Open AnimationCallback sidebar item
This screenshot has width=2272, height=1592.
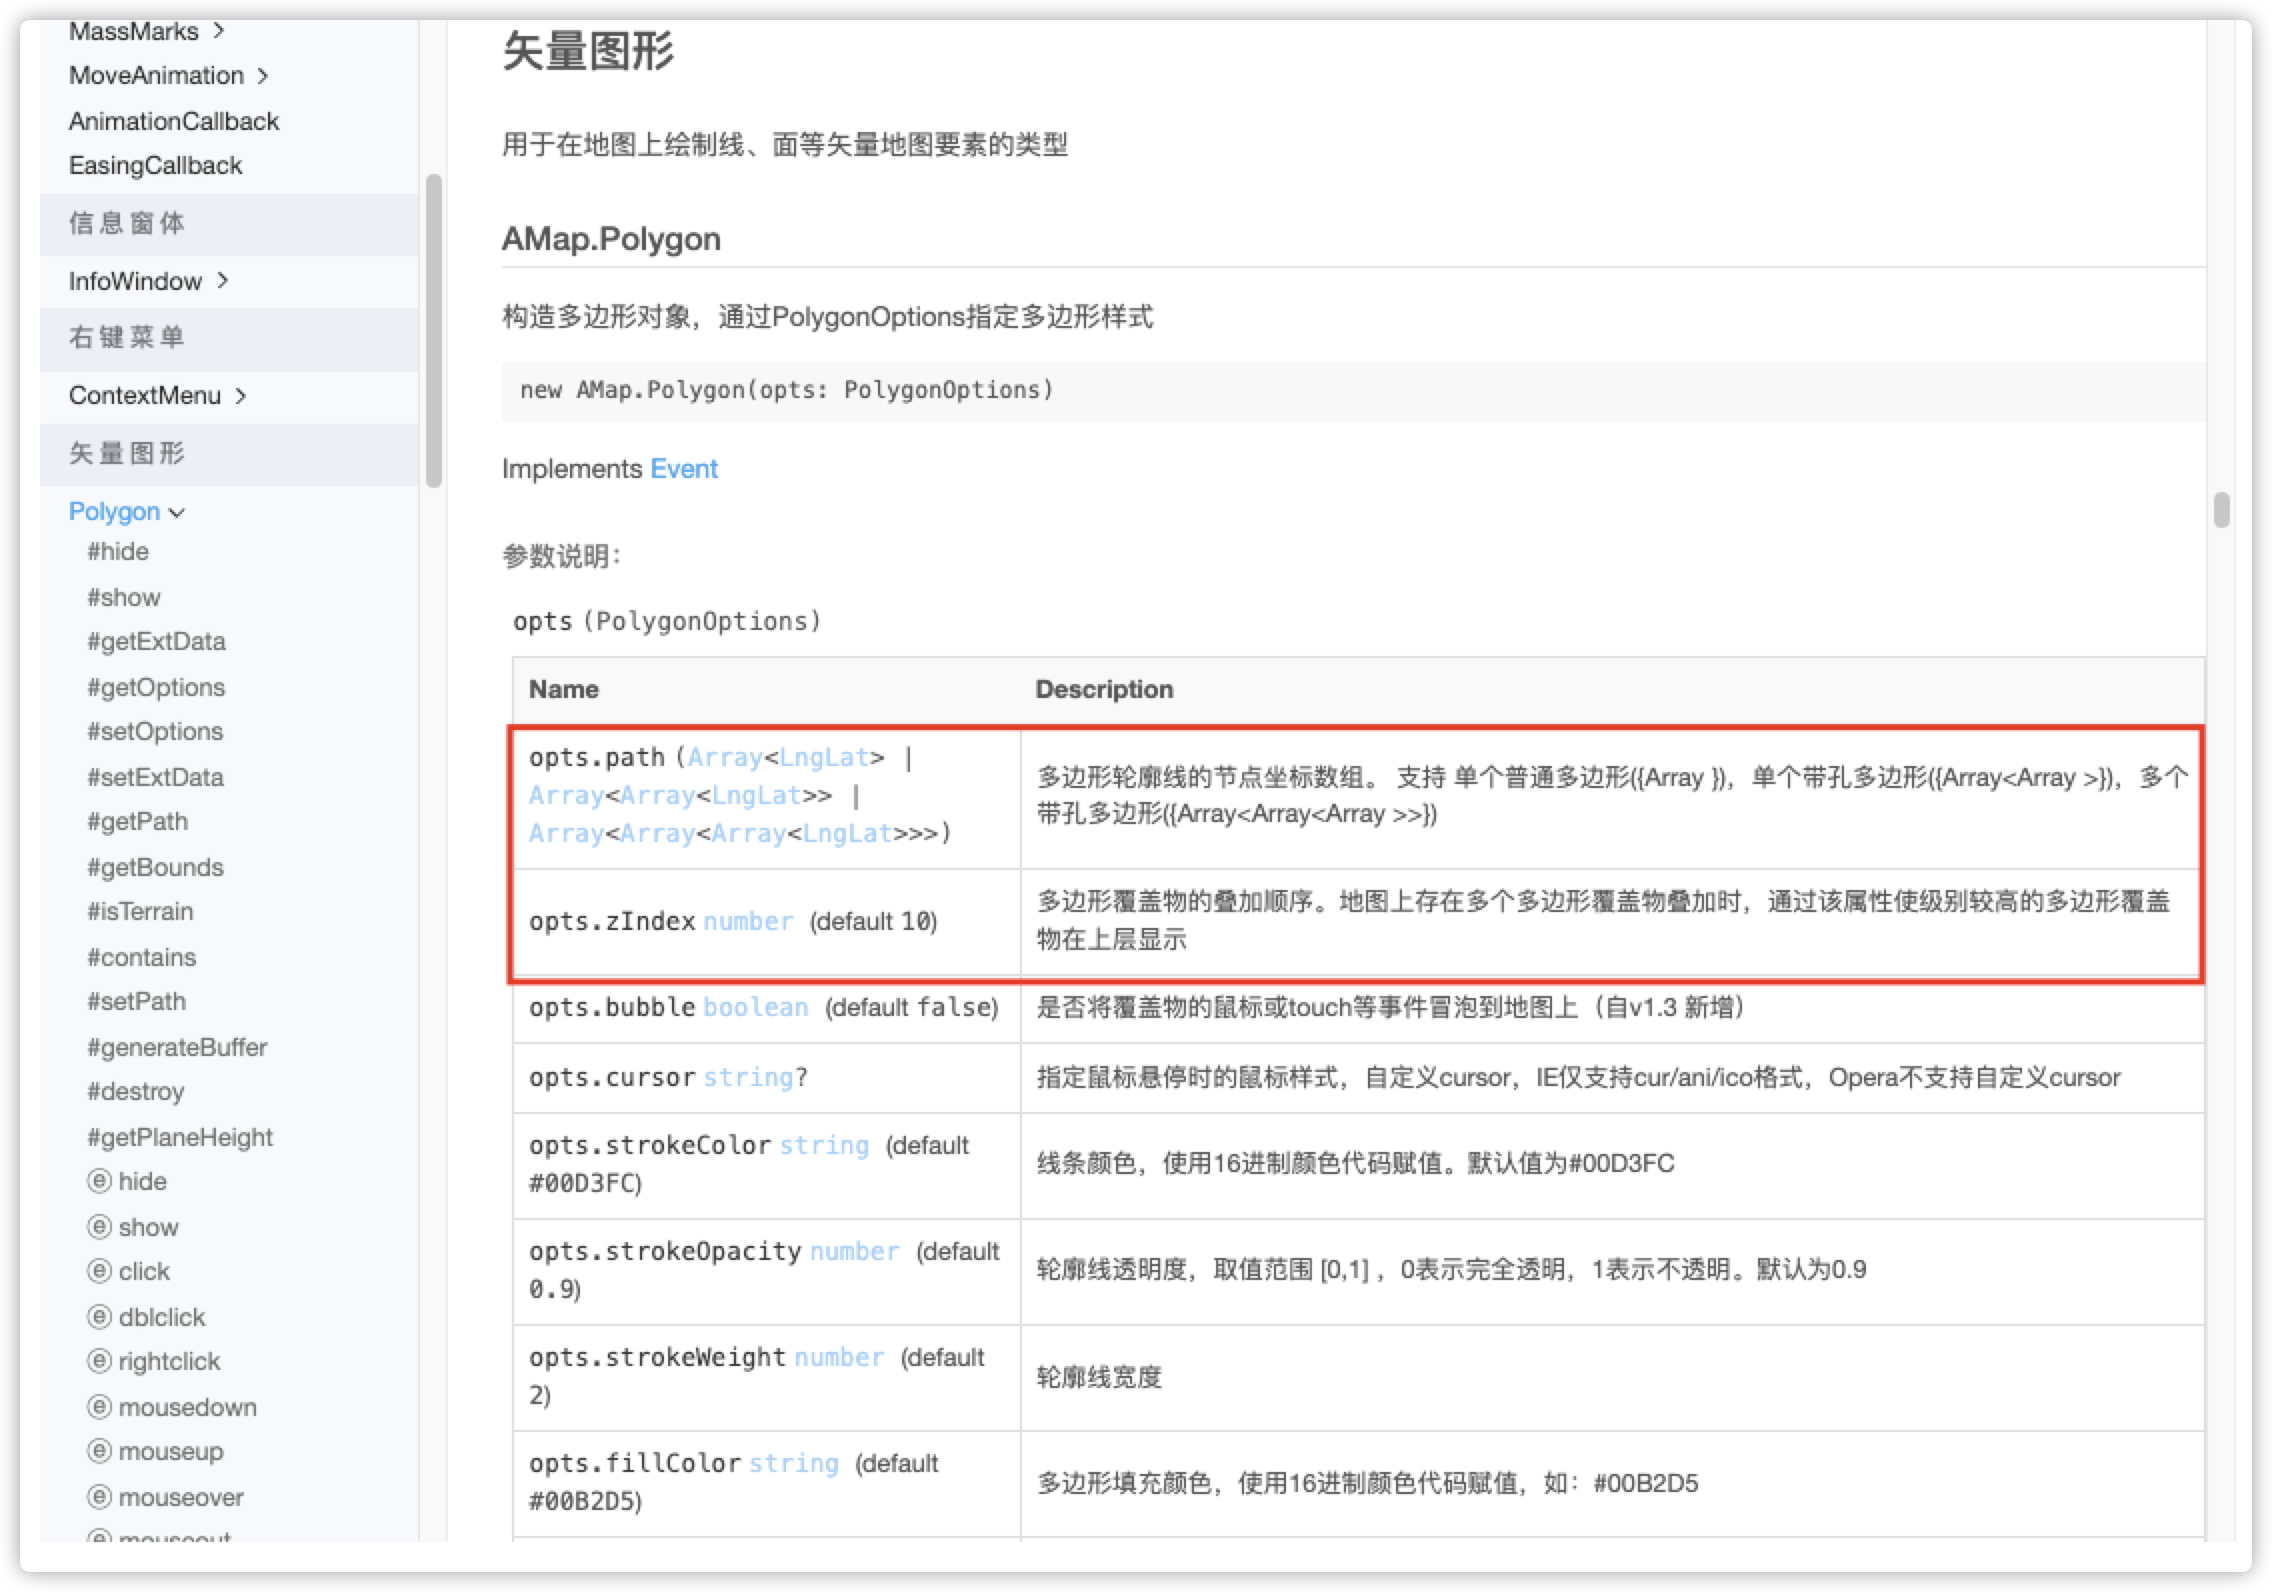pos(174,121)
